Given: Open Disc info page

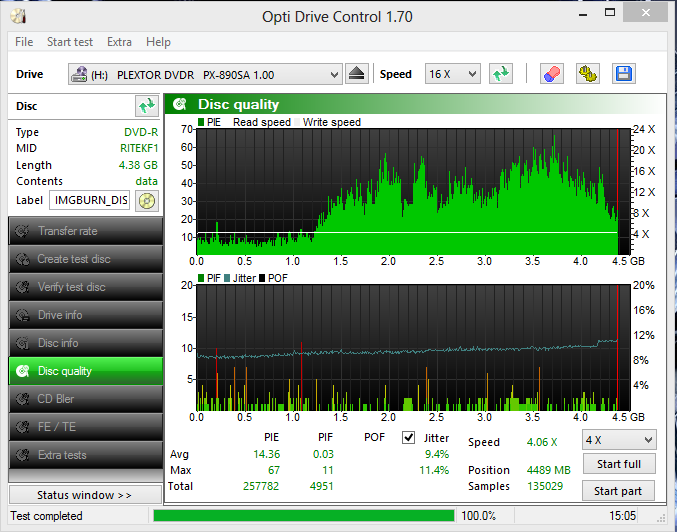Looking at the screenshot, I should (85, 343).
